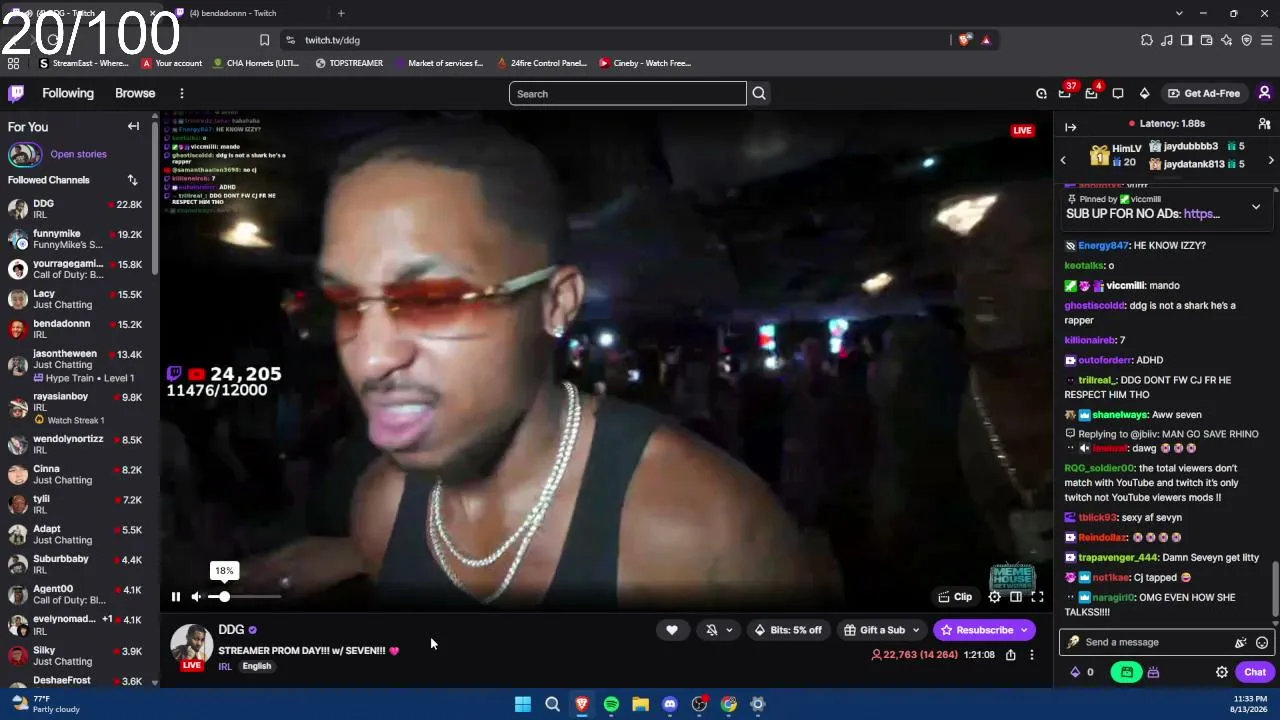Share the stream using share icon
Screen dimensions: 1280x720
click(x=1010, y=655)
